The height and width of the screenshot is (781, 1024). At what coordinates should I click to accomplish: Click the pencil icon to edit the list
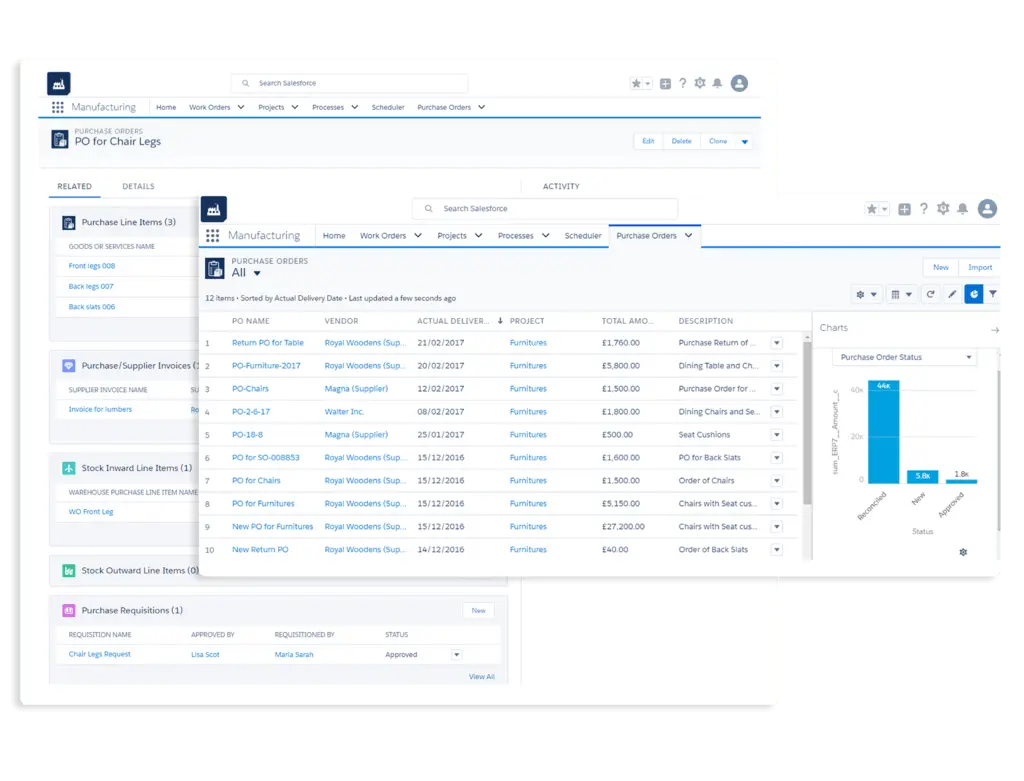click(952, 295)
